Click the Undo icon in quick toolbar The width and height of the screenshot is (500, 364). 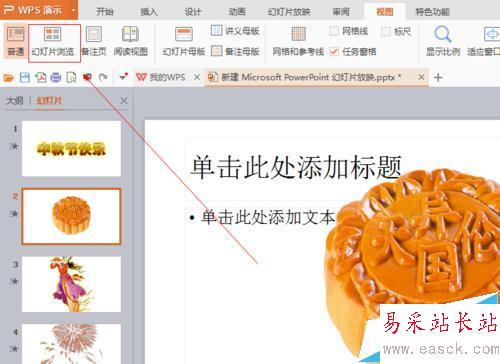click(87, 77)
